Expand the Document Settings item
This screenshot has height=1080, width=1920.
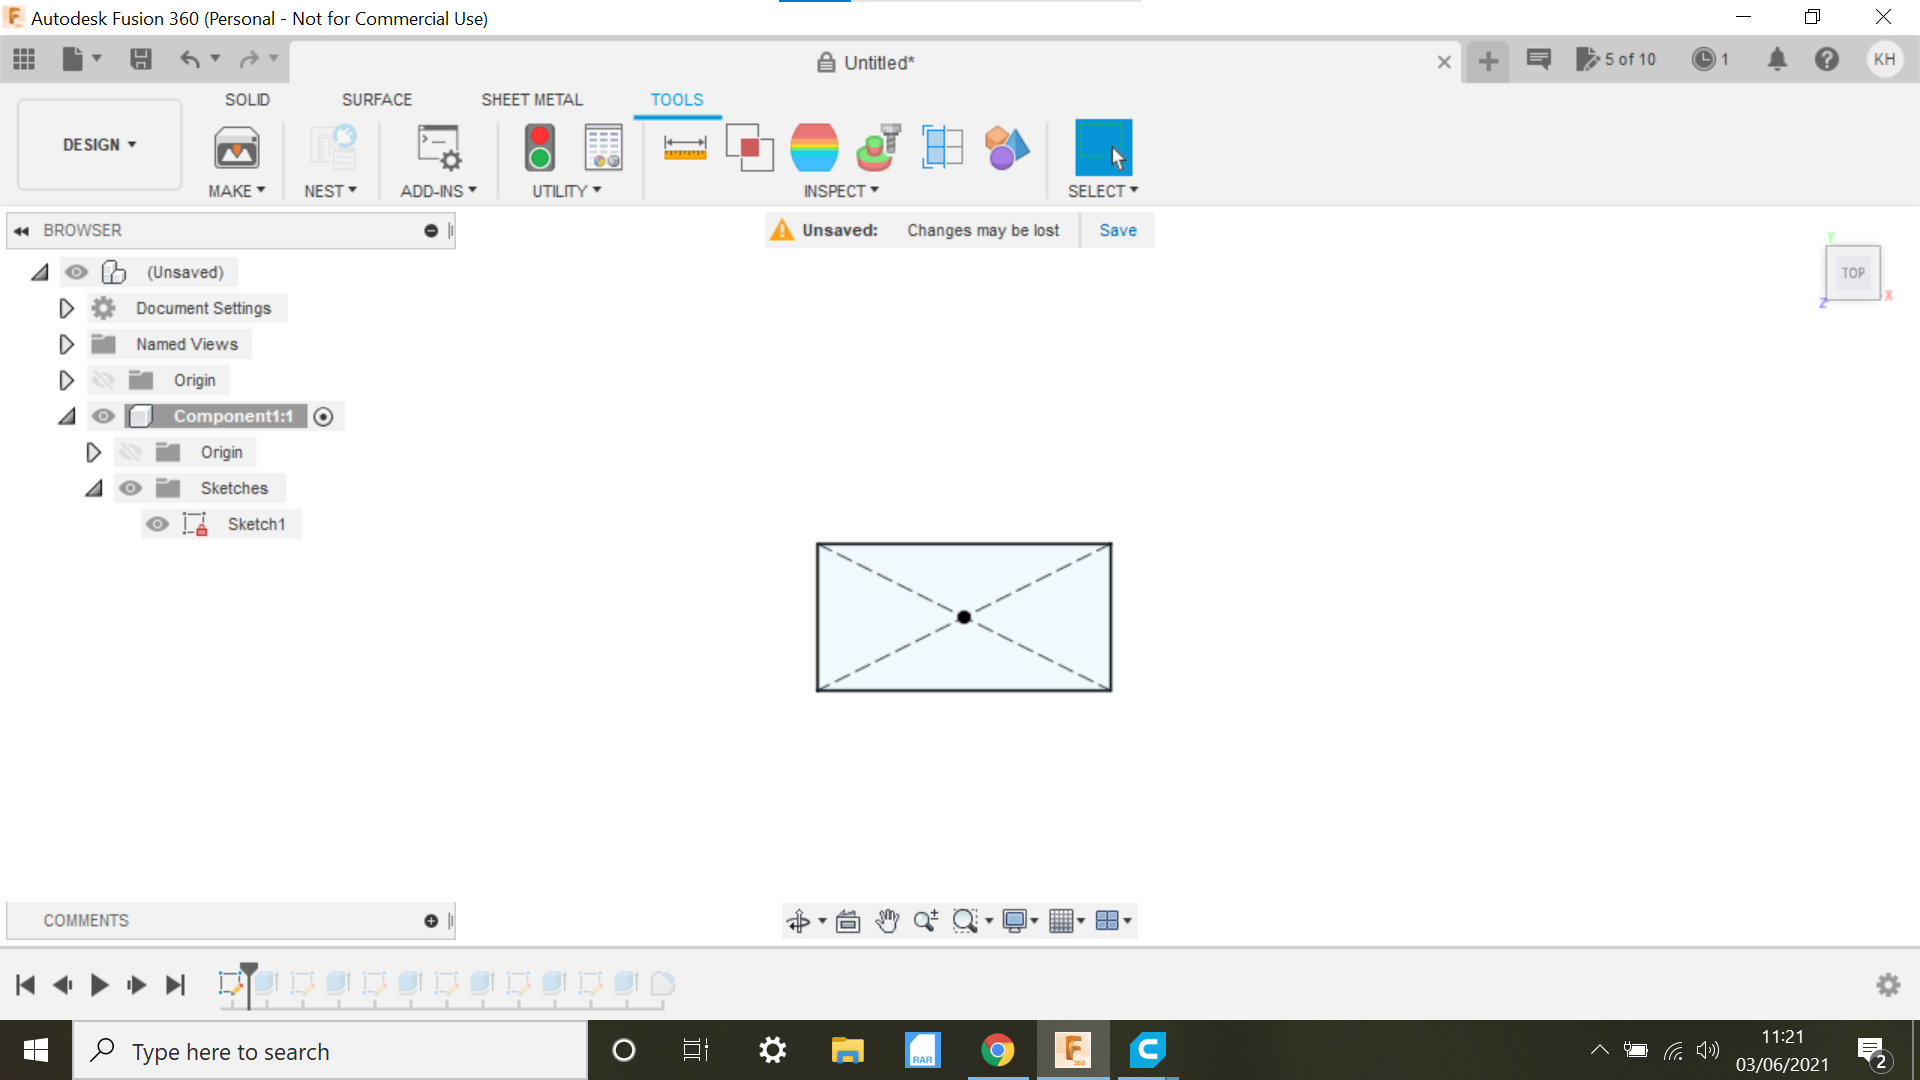tap(66, 308)
